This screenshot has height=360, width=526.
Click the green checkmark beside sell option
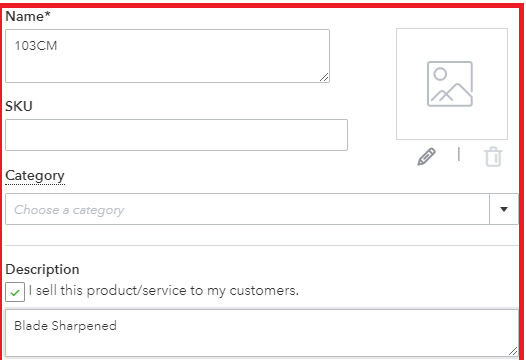[15, 292]
